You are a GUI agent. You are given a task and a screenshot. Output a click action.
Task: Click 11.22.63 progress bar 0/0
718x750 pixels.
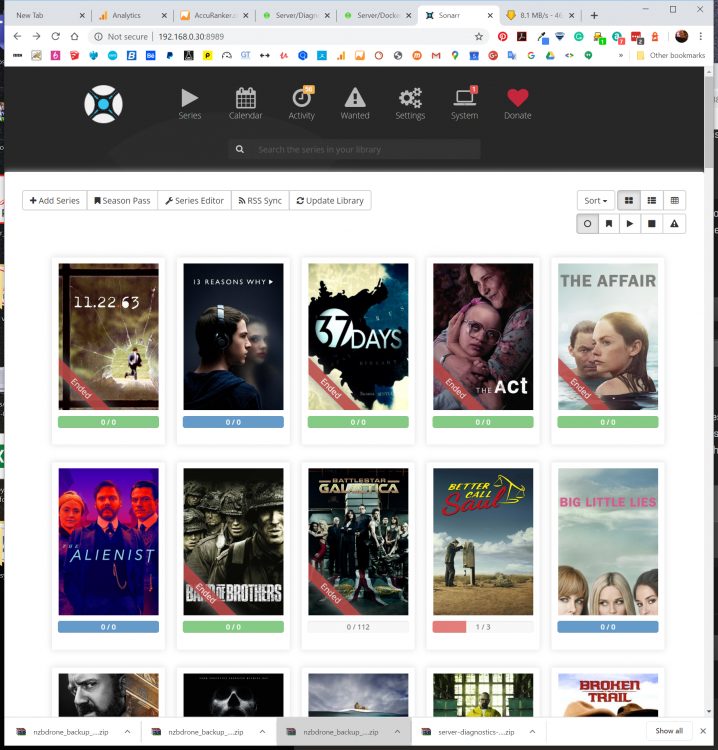click(109, 422)
